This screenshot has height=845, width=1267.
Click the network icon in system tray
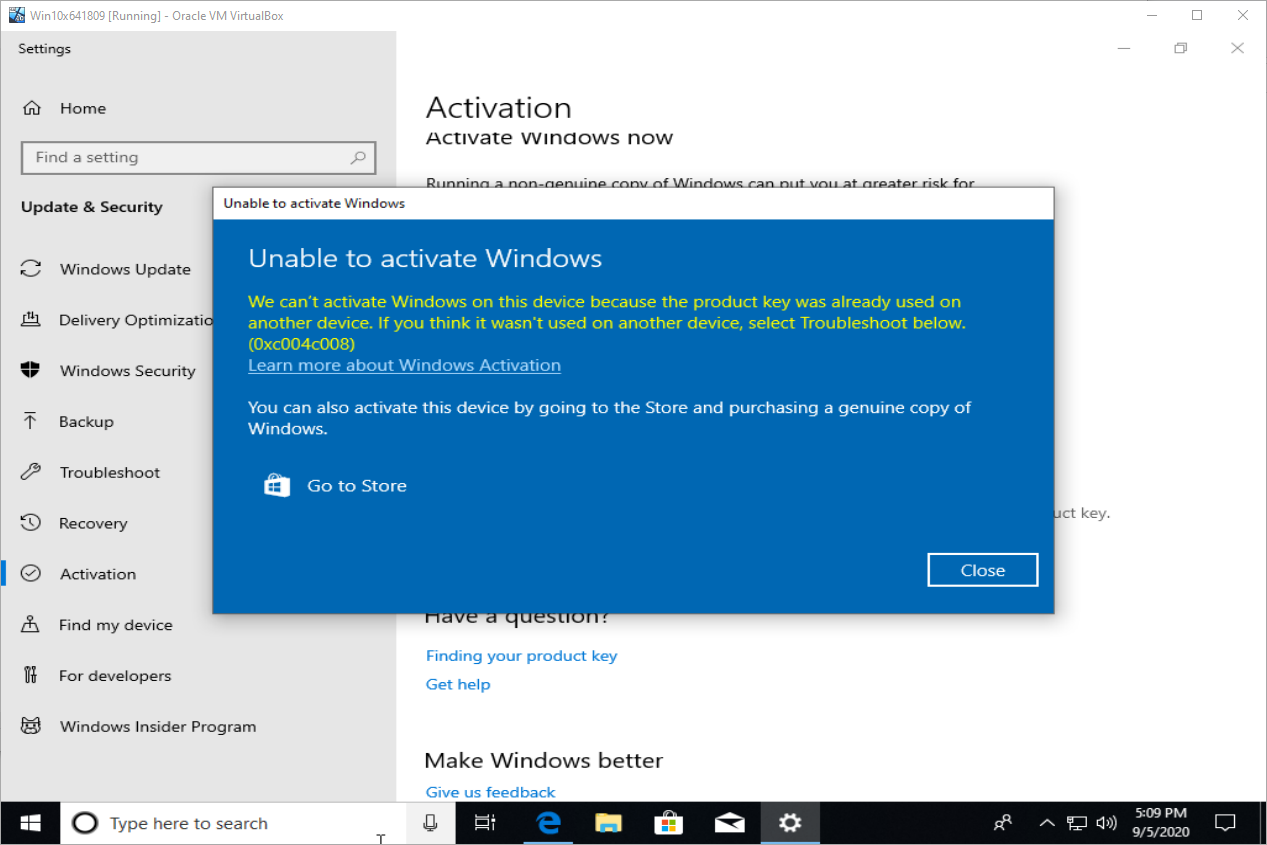click(1077, 823)
